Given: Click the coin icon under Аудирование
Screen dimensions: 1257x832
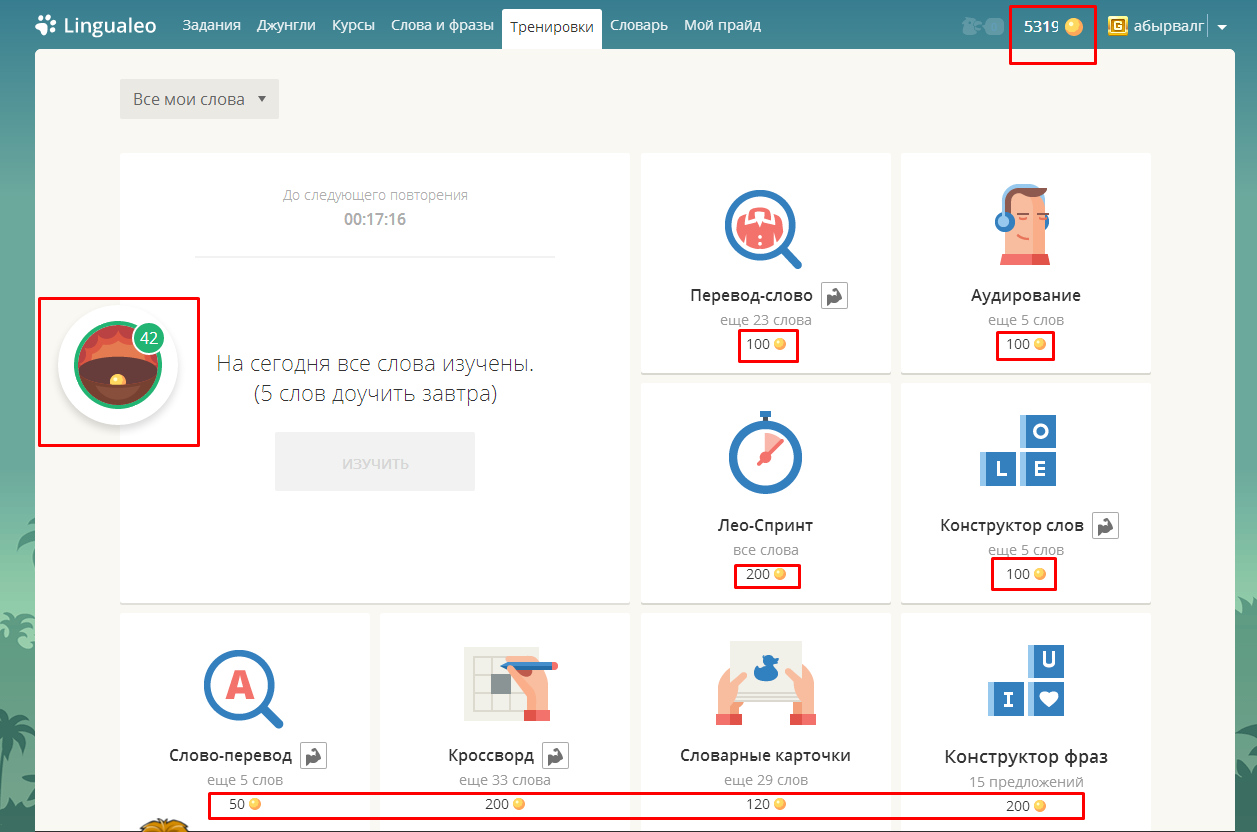Looking at the screenshot, I should pos(1040,344).
